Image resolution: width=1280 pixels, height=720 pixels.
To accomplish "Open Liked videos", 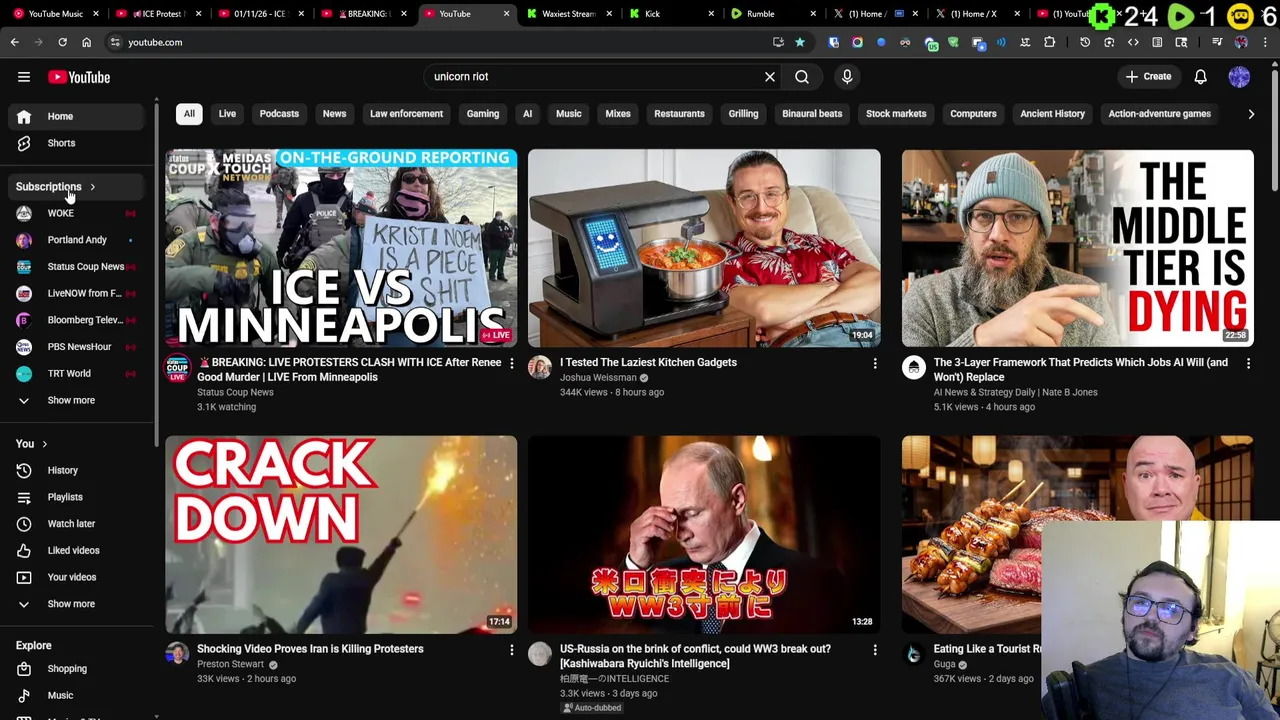I will [x=76, y=550].
